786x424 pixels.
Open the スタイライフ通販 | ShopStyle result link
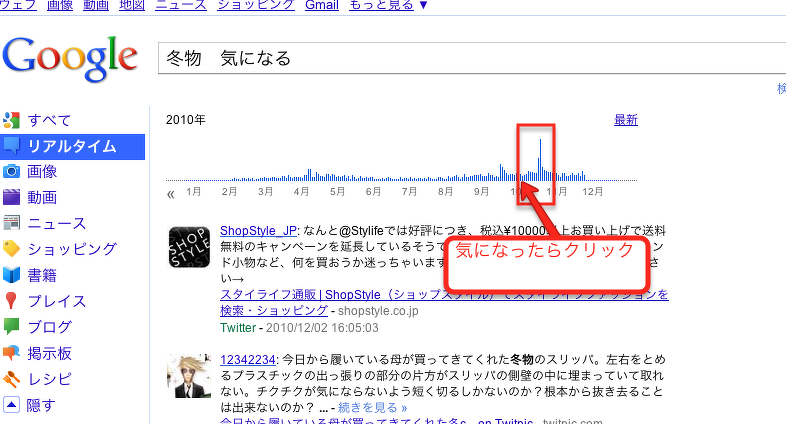coord(444,302)
